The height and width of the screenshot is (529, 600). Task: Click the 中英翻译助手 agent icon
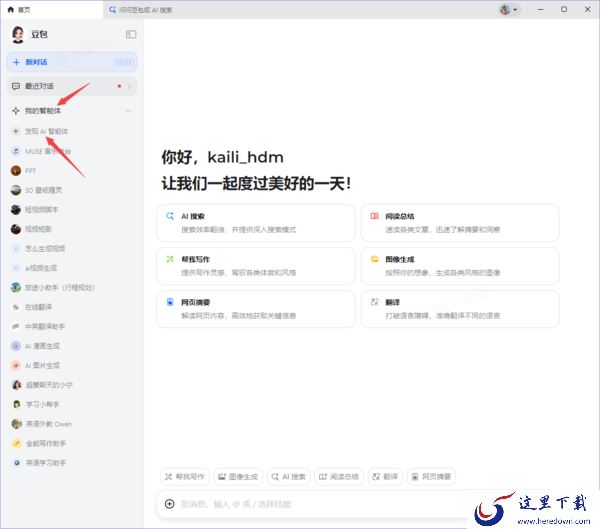click(x=16, y=327)
